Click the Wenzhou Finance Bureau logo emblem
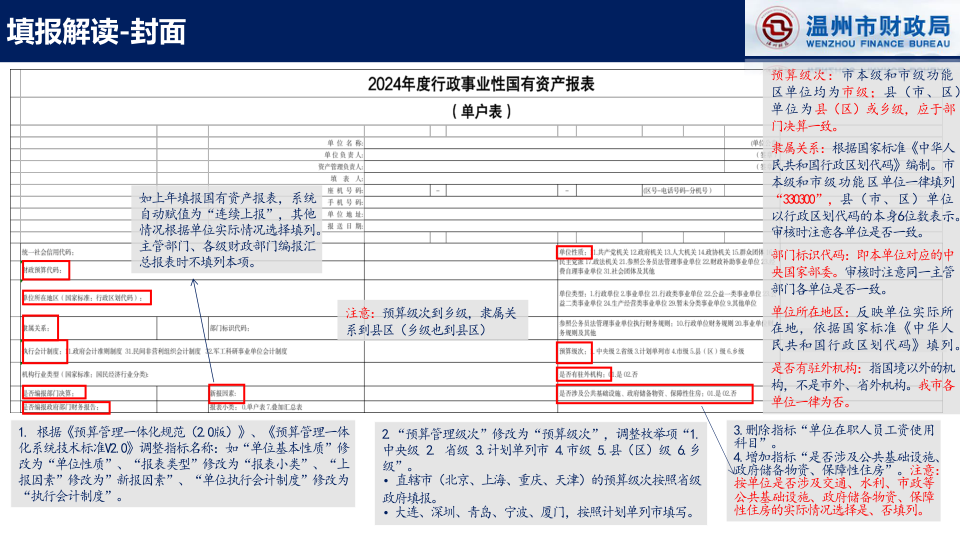The image size is (960, 540). coord(777,28)
